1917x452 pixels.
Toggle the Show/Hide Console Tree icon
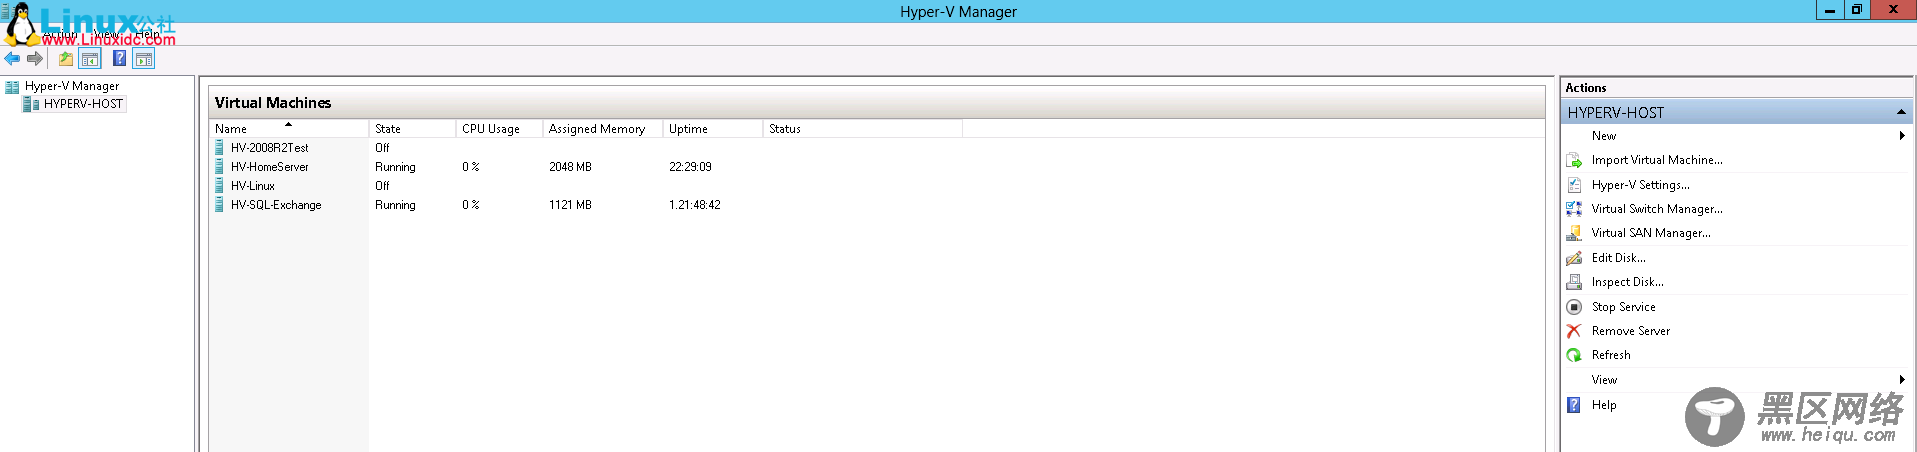90,59
